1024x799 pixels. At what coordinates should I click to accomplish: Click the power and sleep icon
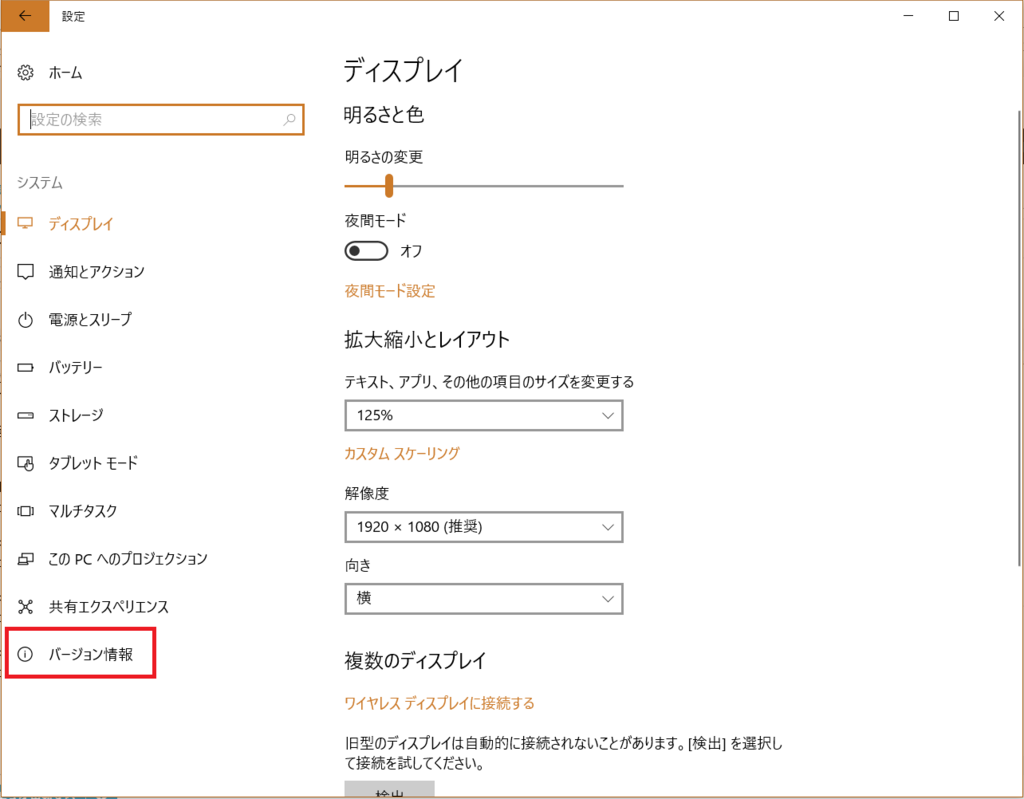tap(25, 319)
